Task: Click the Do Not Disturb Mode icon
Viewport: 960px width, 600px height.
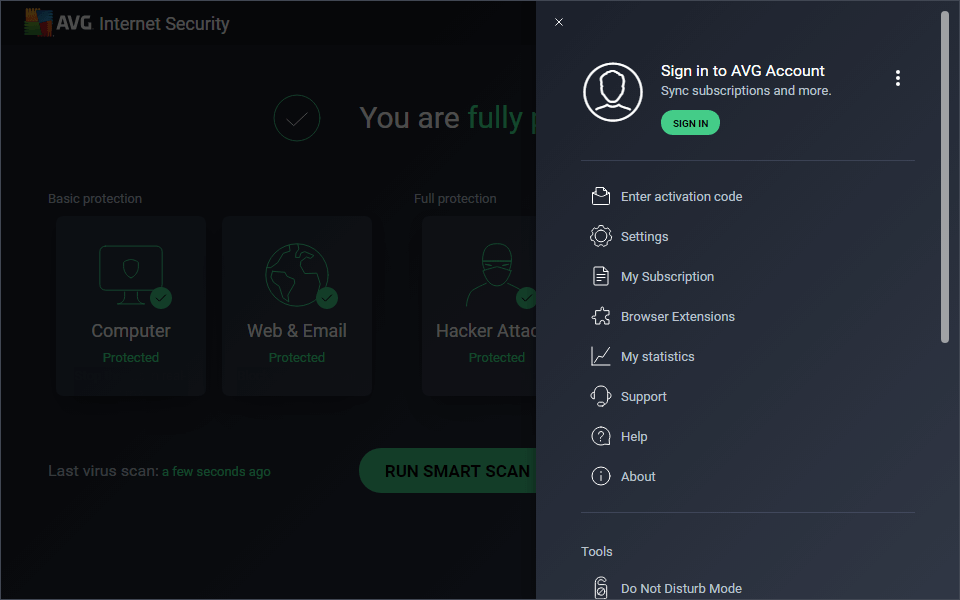Action: coord(600,588)
